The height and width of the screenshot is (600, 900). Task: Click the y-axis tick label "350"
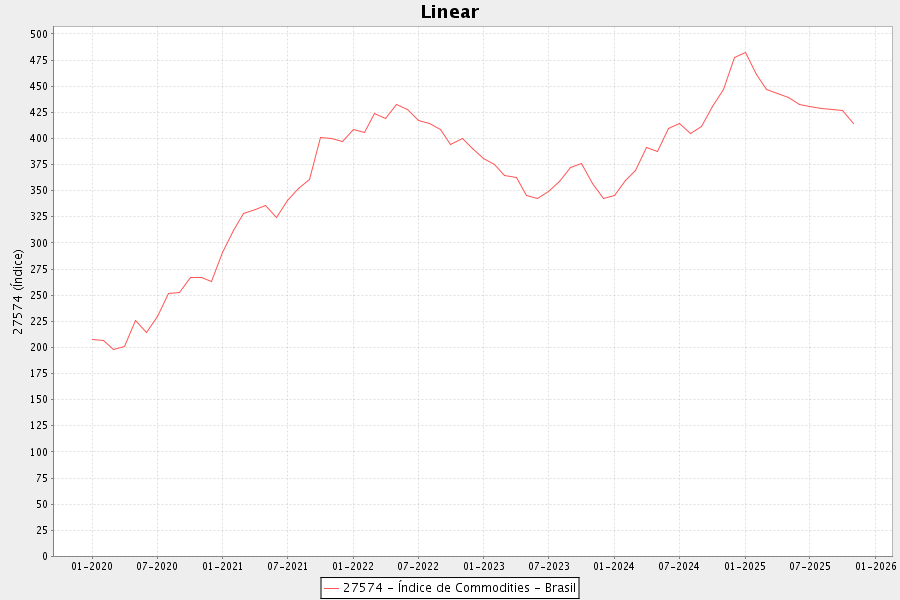[x=38, y=191]
